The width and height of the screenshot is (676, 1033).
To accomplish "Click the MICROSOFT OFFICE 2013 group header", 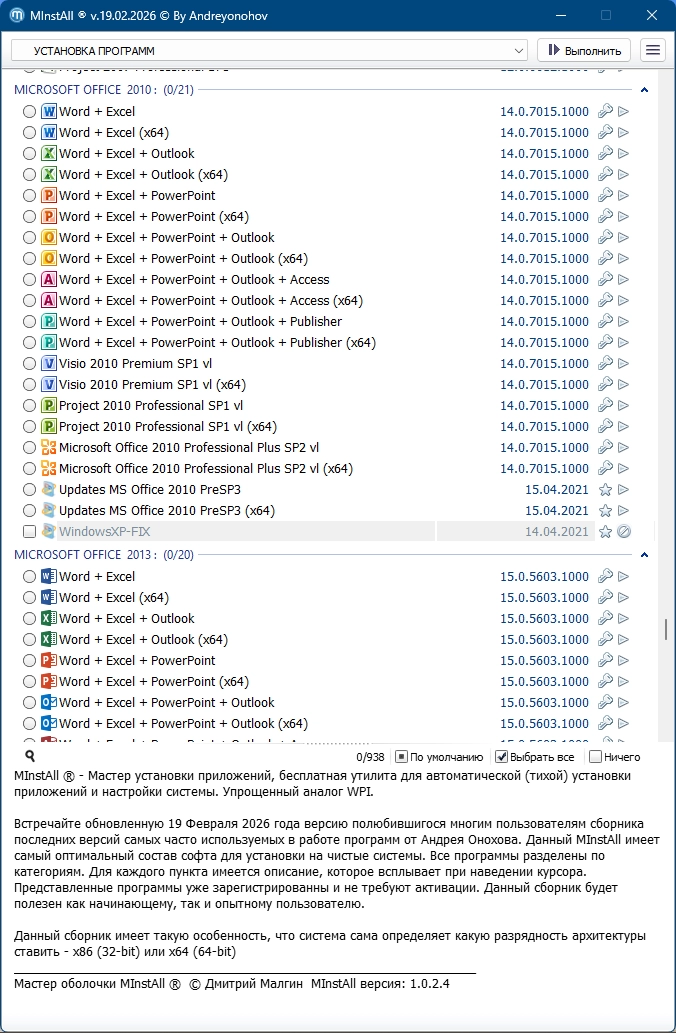I will coord(103,555).
